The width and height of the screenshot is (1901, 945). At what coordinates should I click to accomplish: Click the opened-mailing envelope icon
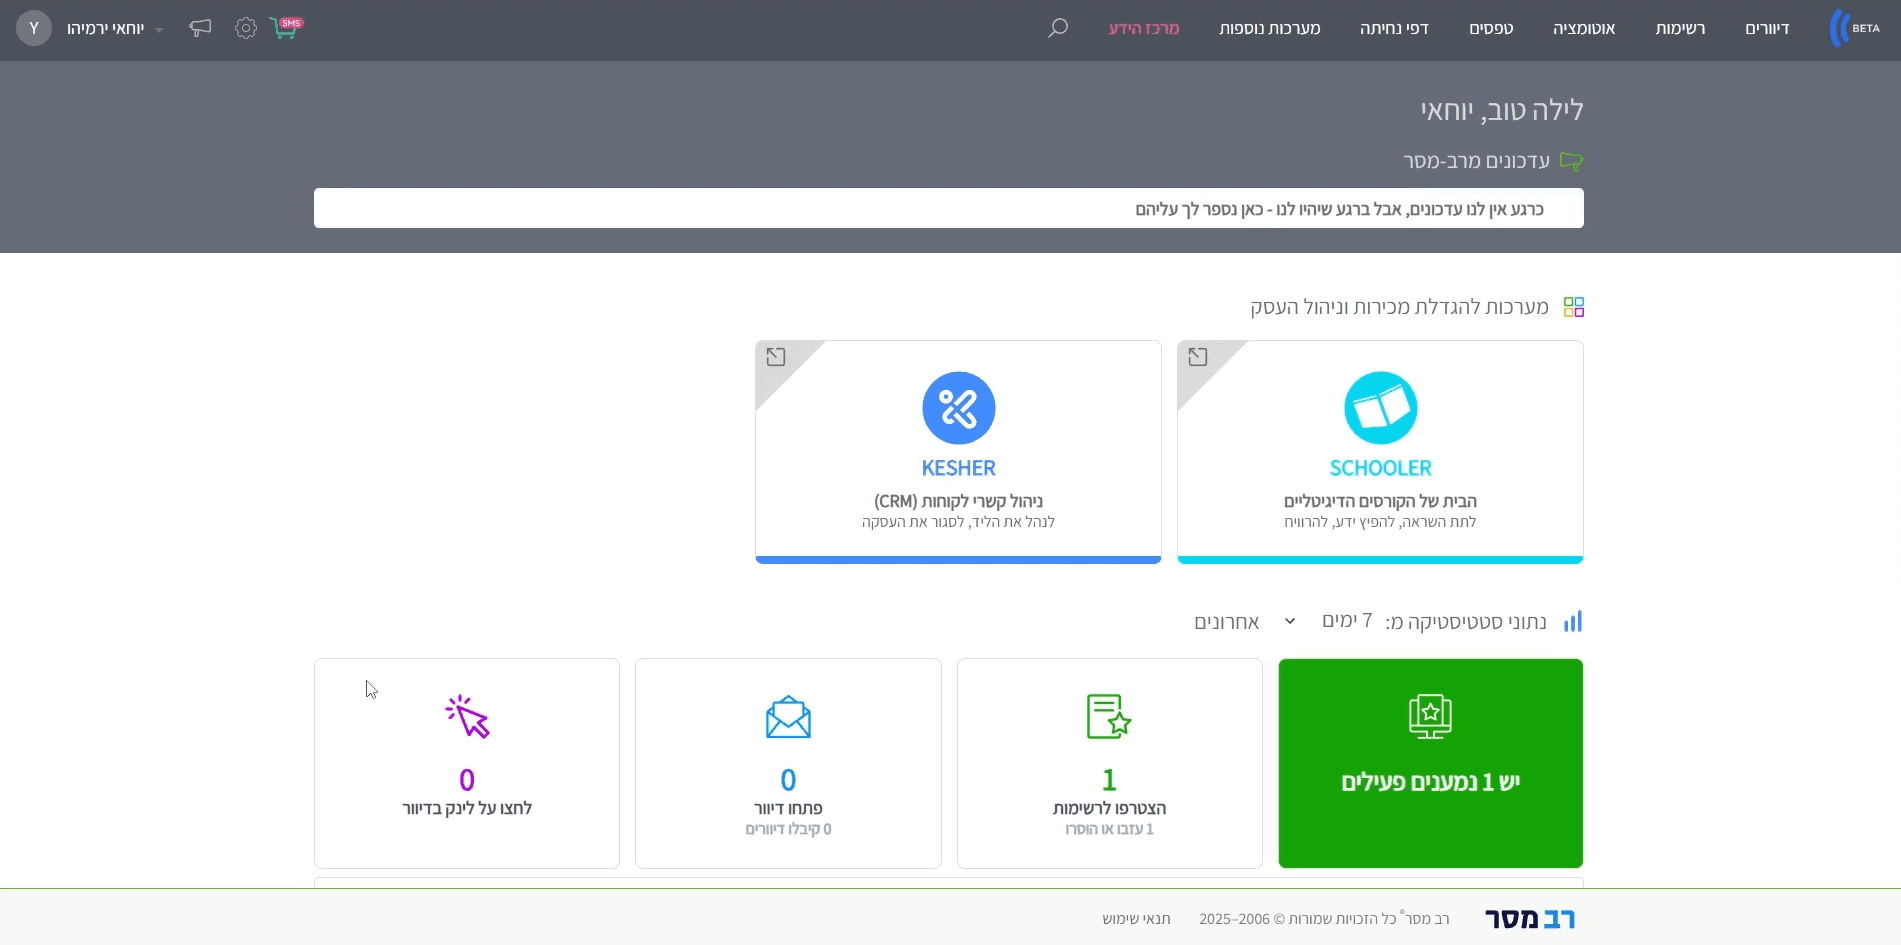click(788, 717)
